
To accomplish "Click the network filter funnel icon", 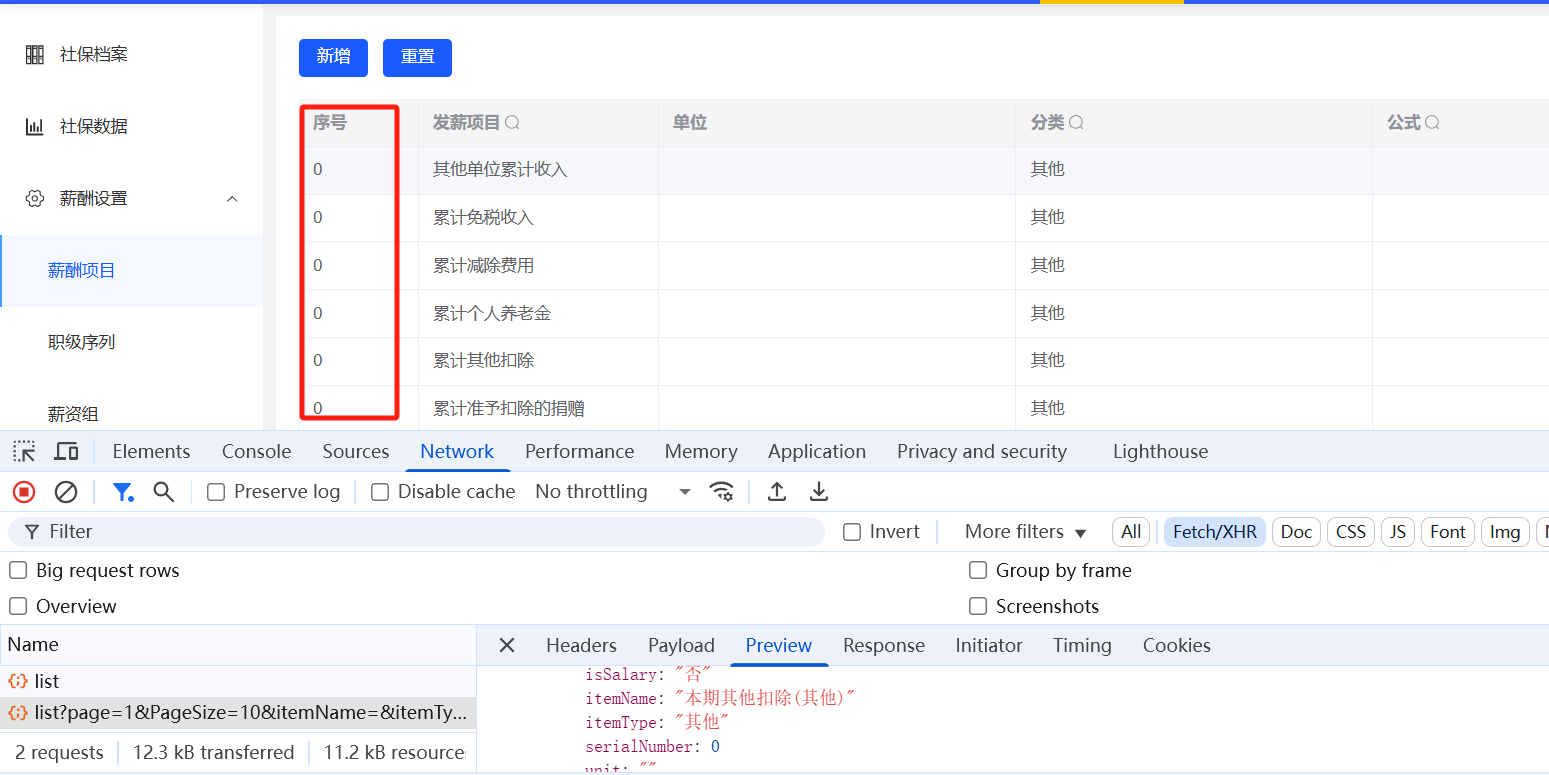I will click(x=122, y=491).
